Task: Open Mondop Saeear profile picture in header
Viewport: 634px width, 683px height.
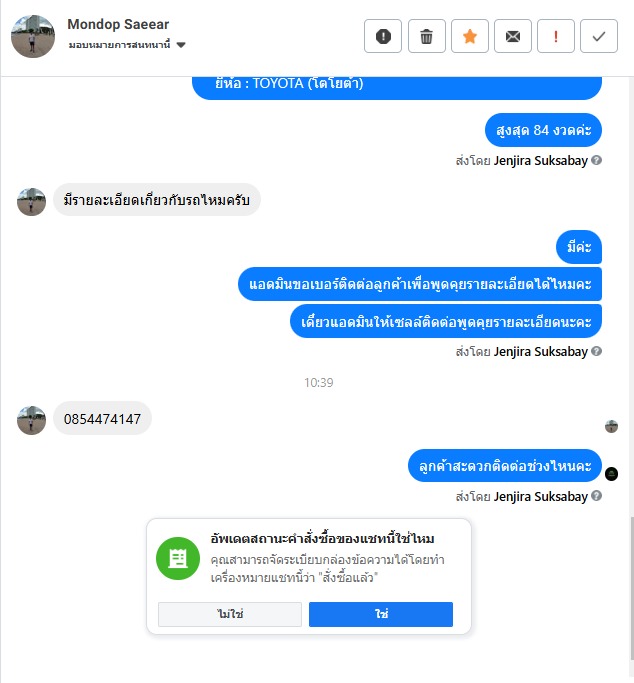Action: (x=33, y=36)
